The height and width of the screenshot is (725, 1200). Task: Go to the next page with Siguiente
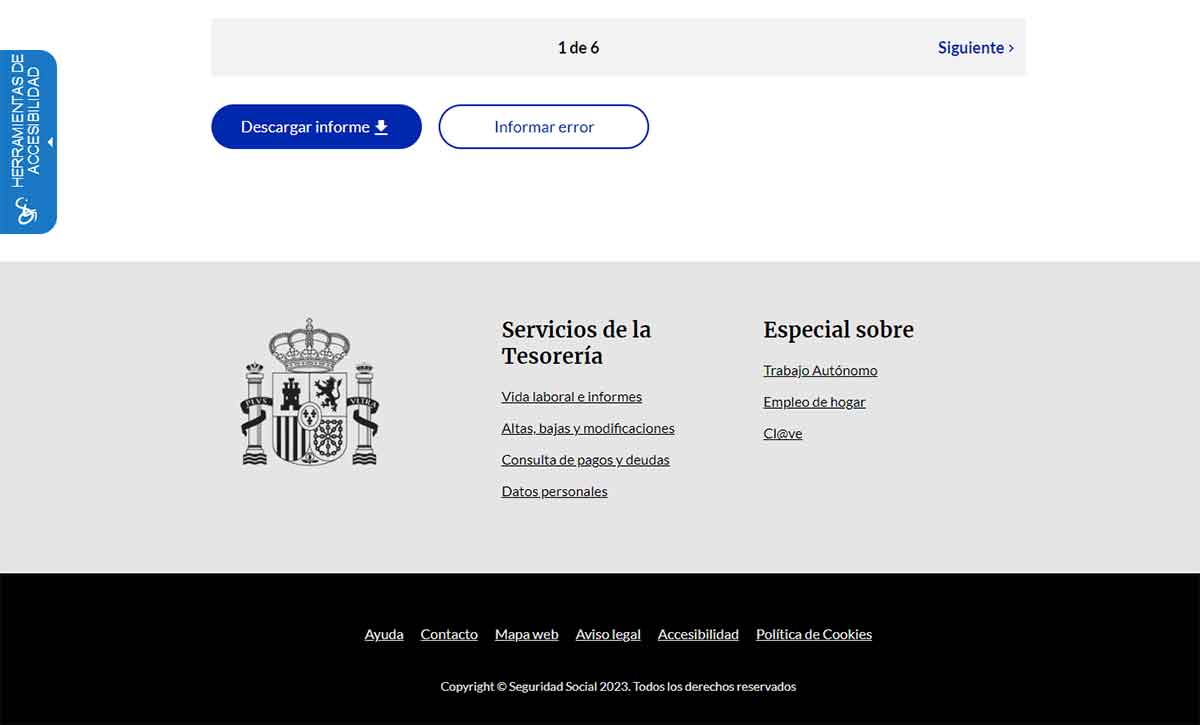970,47
